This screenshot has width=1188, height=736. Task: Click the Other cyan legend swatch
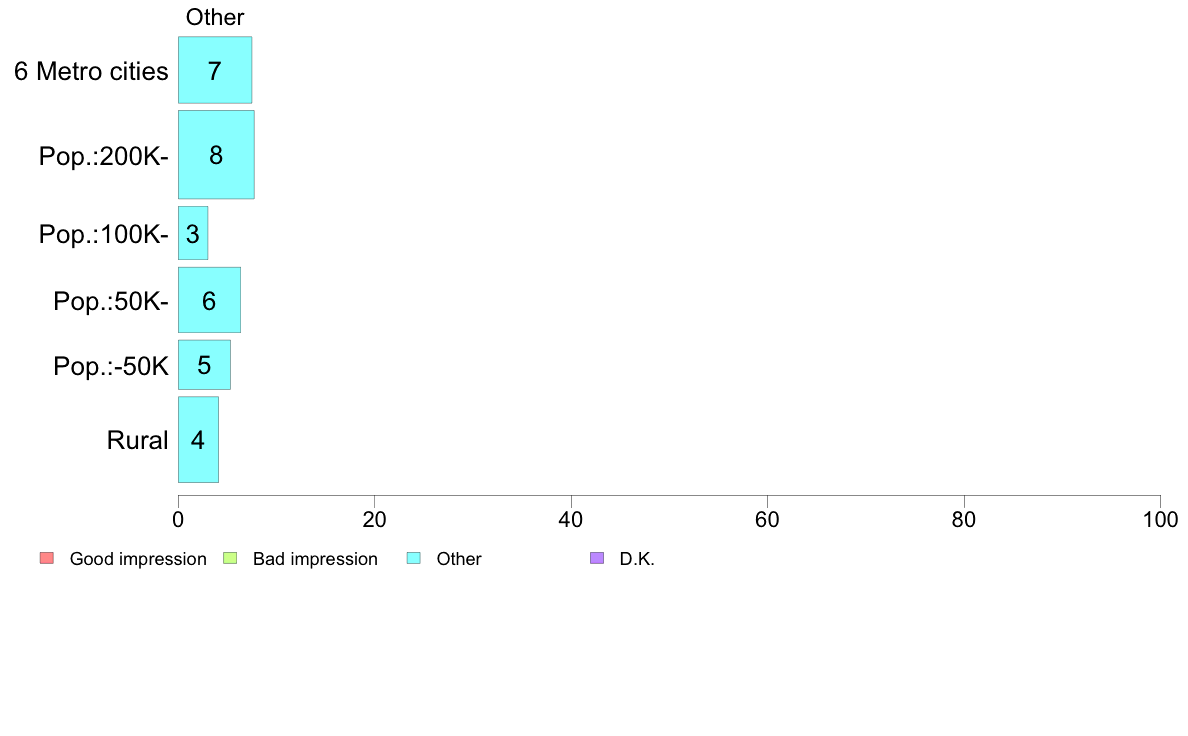pyautogui.click(x=414, y=559)
